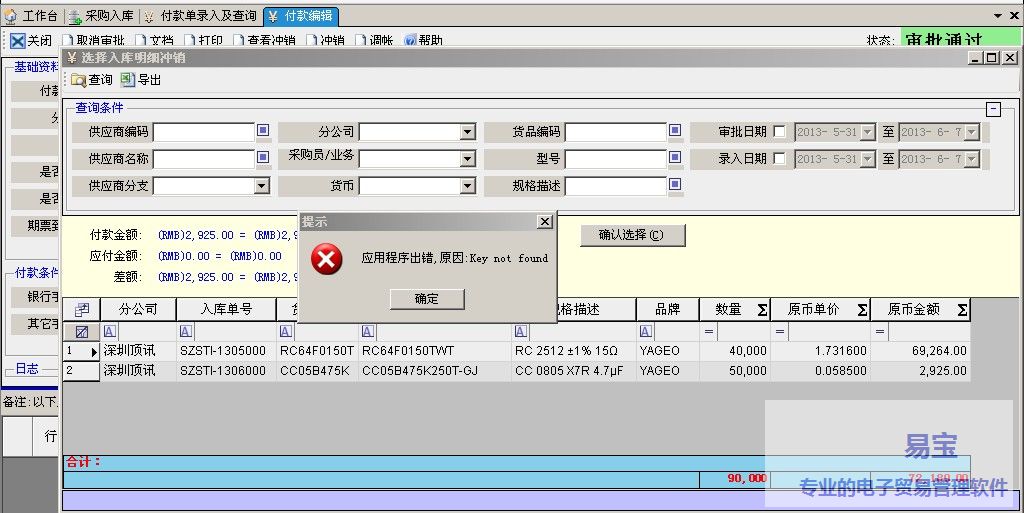Image resolution: width=1024 pixels, height=513 pixels.
Task: Tick the 录入日期 checkbox
Action: click(779, 159)
